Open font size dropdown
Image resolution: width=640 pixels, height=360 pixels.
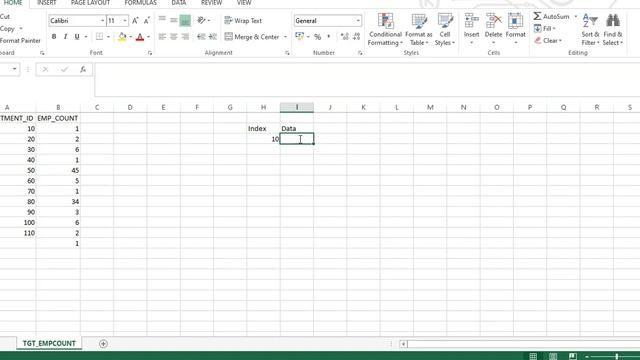click(x=125, y=20)
